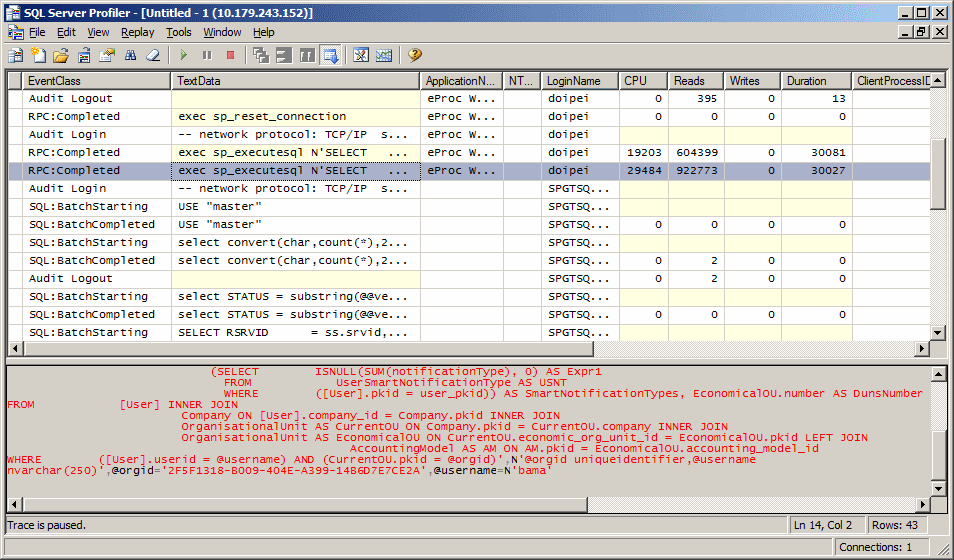
Task: Click the Tile Horizontally toolbar icon
Action: [x=284, y=55]
